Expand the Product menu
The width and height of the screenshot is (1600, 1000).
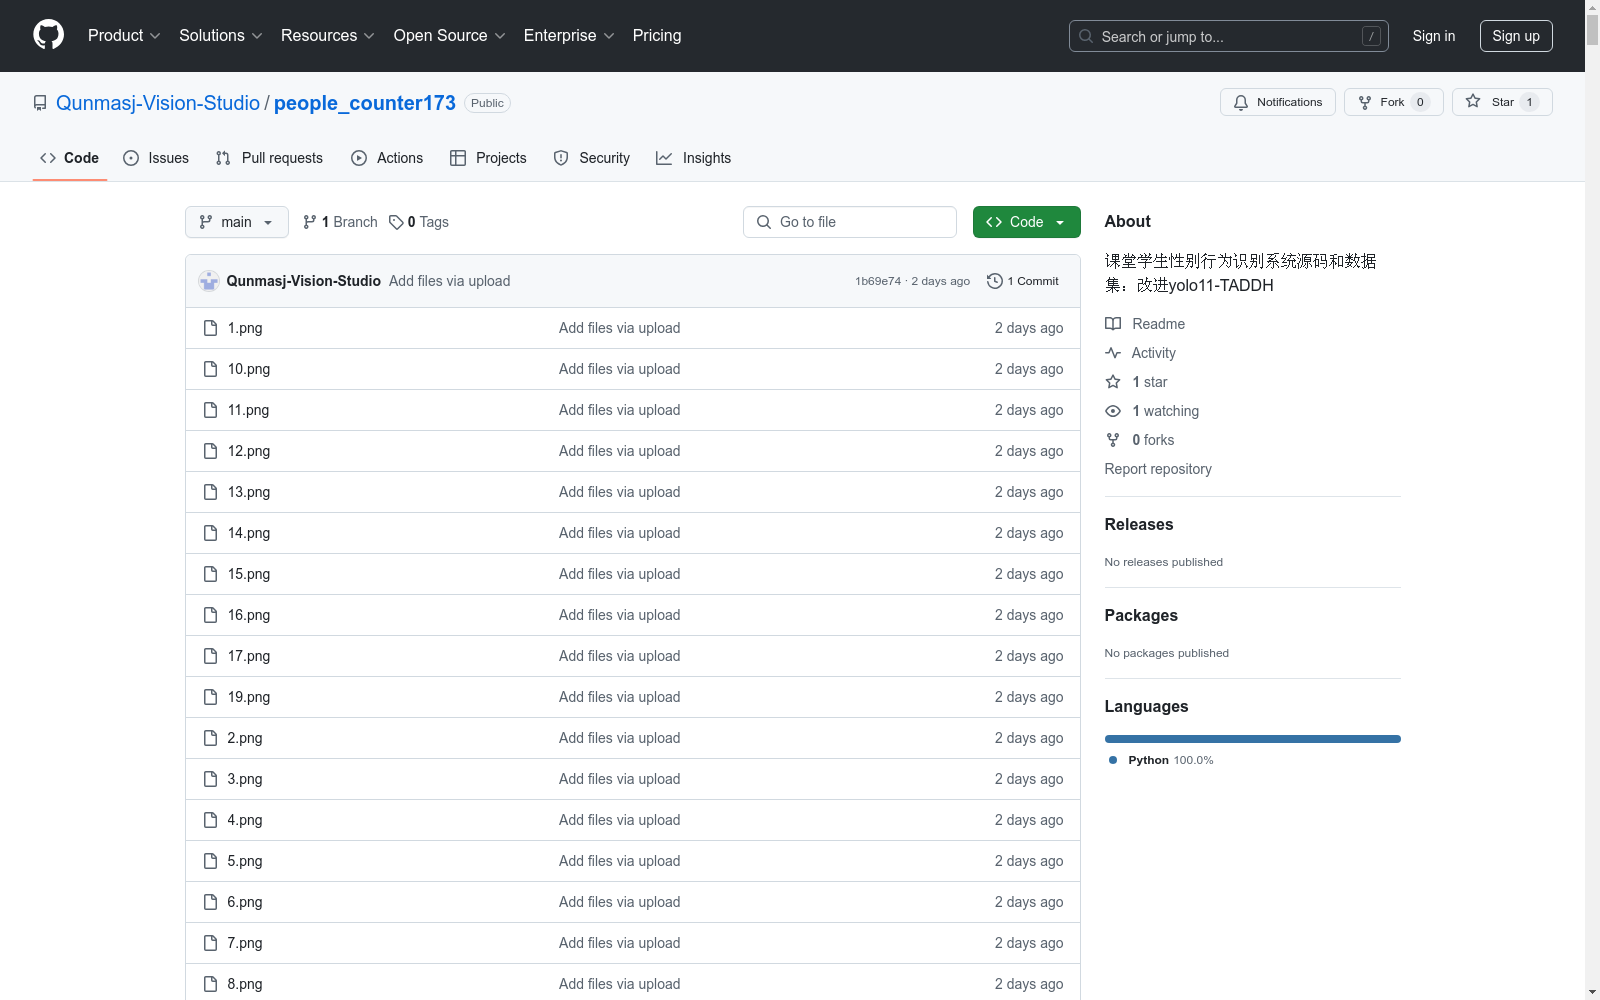[124, 36]
